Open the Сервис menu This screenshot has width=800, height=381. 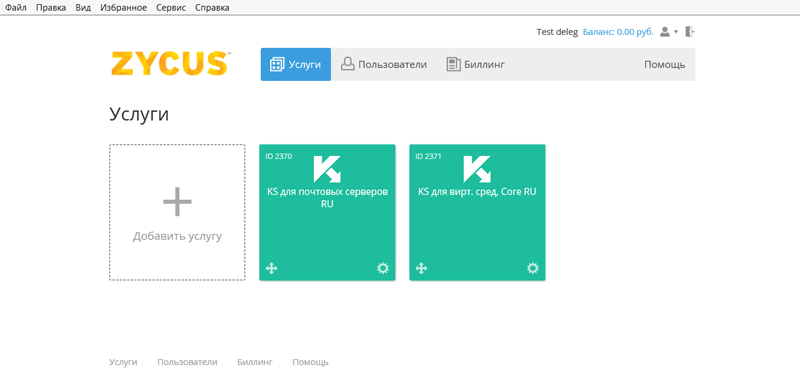171,8
